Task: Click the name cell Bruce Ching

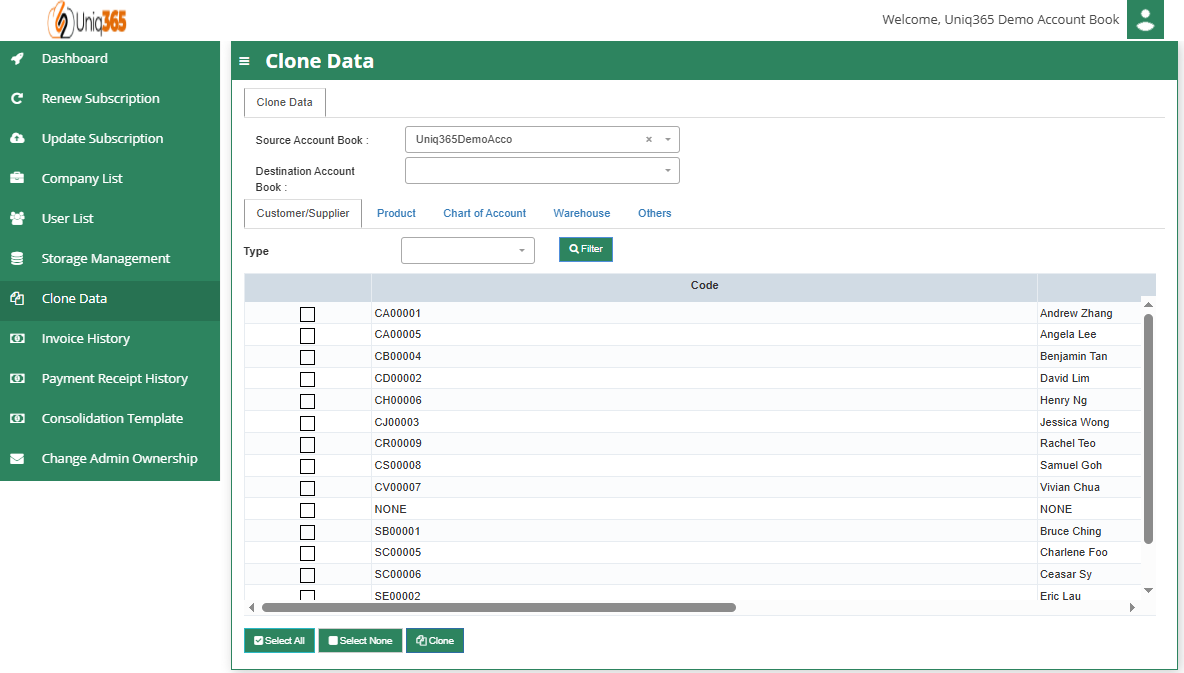Action: [1071, 531]
